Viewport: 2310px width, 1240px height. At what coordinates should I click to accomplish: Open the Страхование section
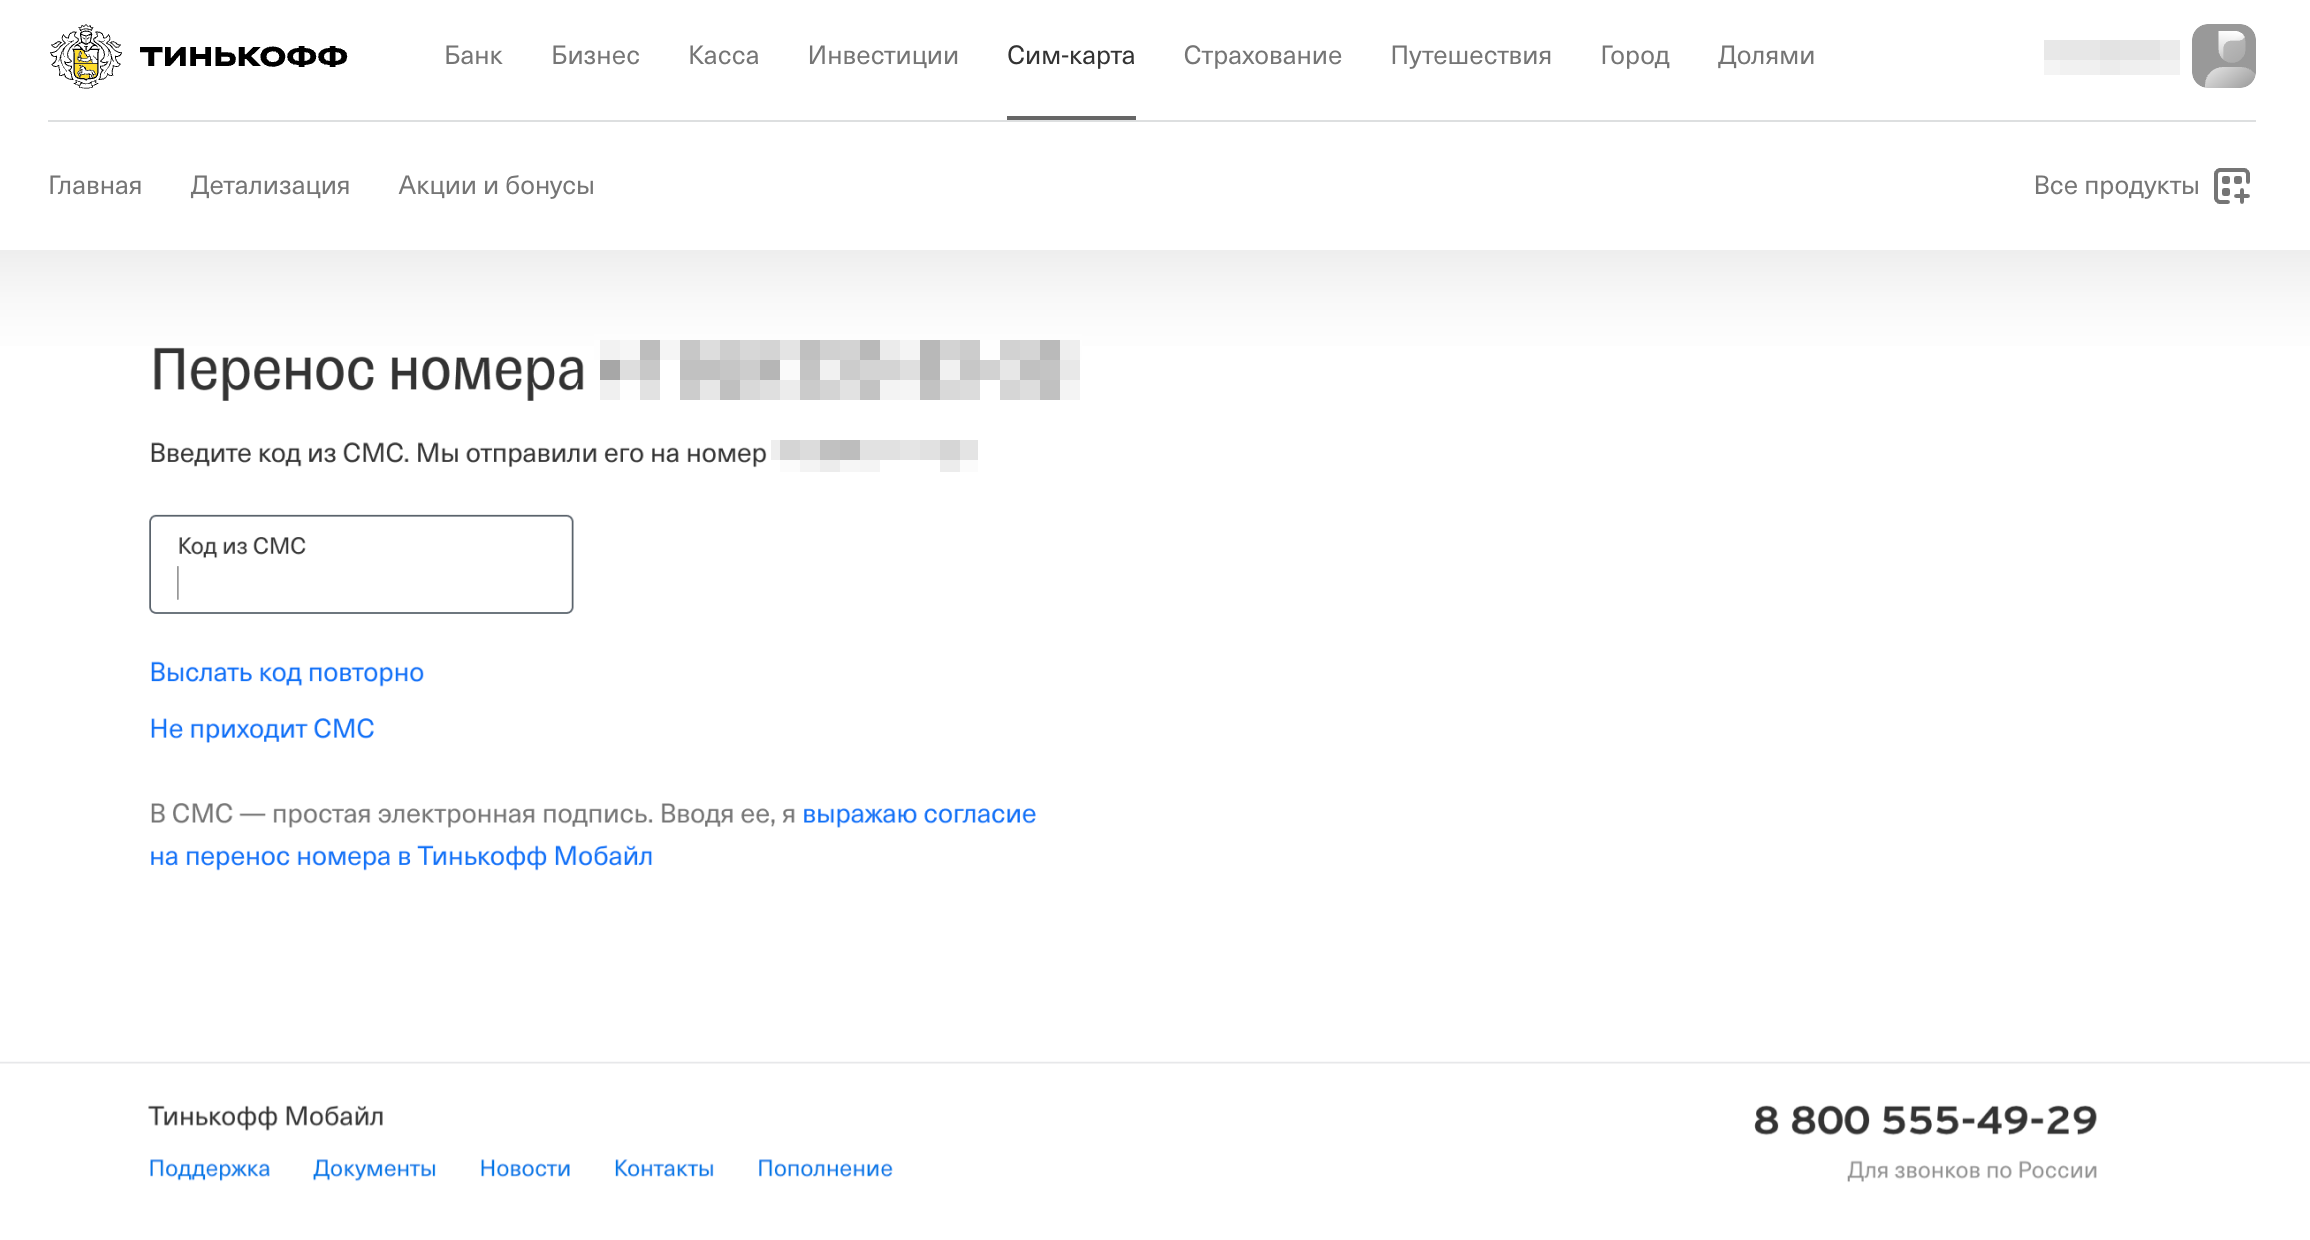pos(1262,56)
